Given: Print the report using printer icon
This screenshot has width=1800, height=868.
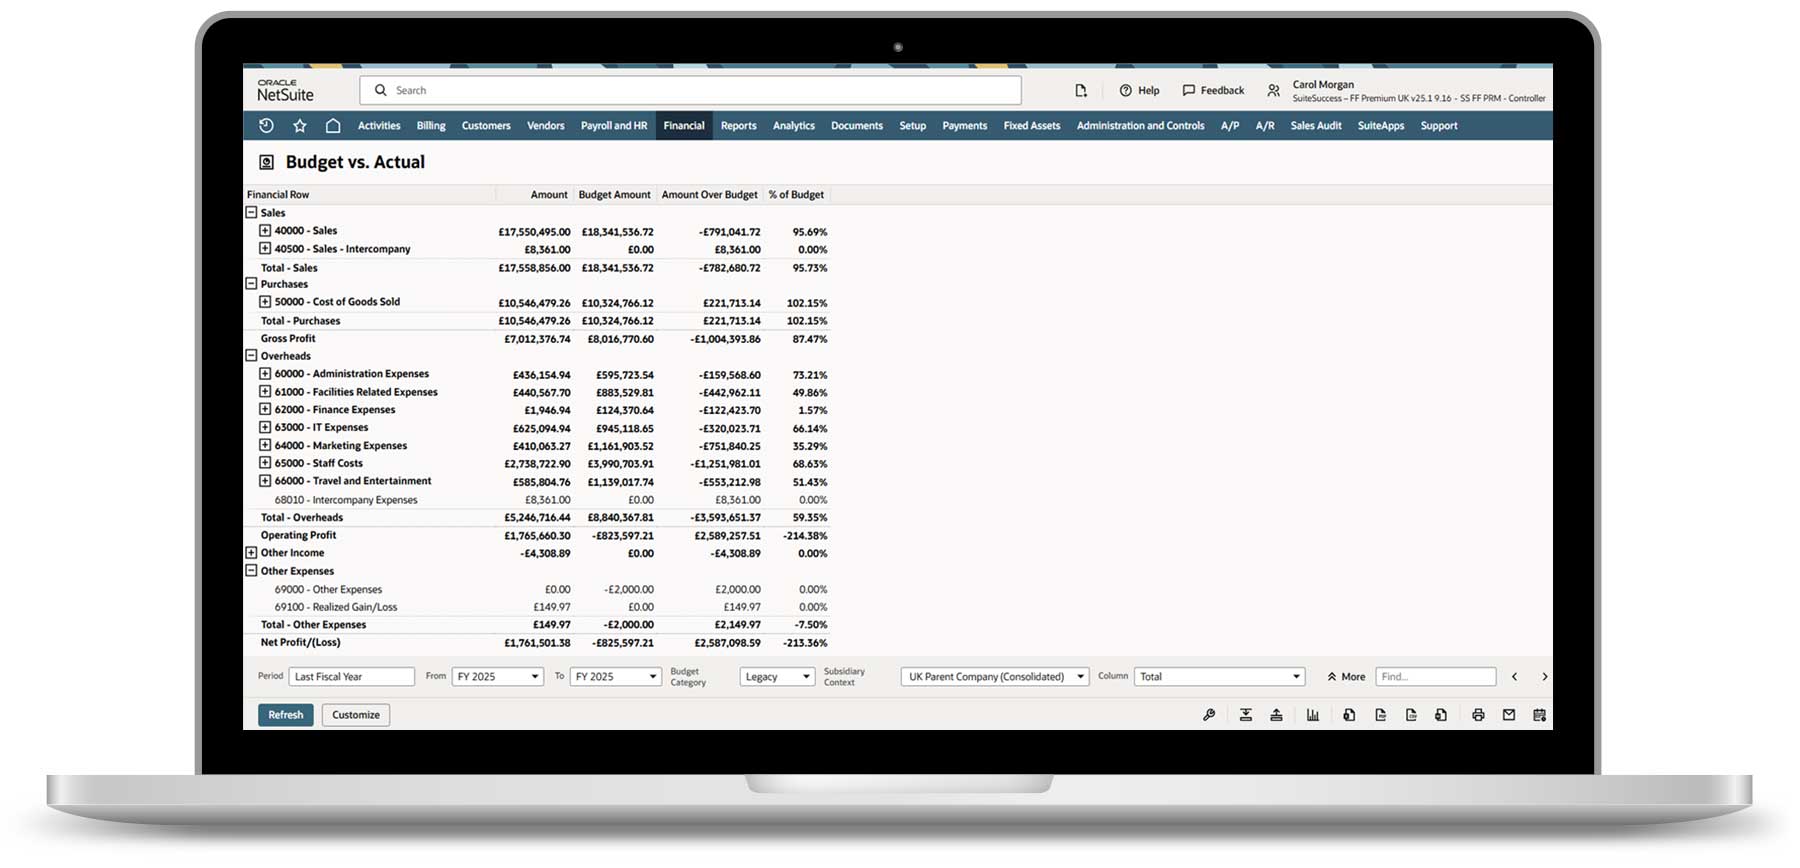Looking at the screenshot, I should pos(1478,715).
